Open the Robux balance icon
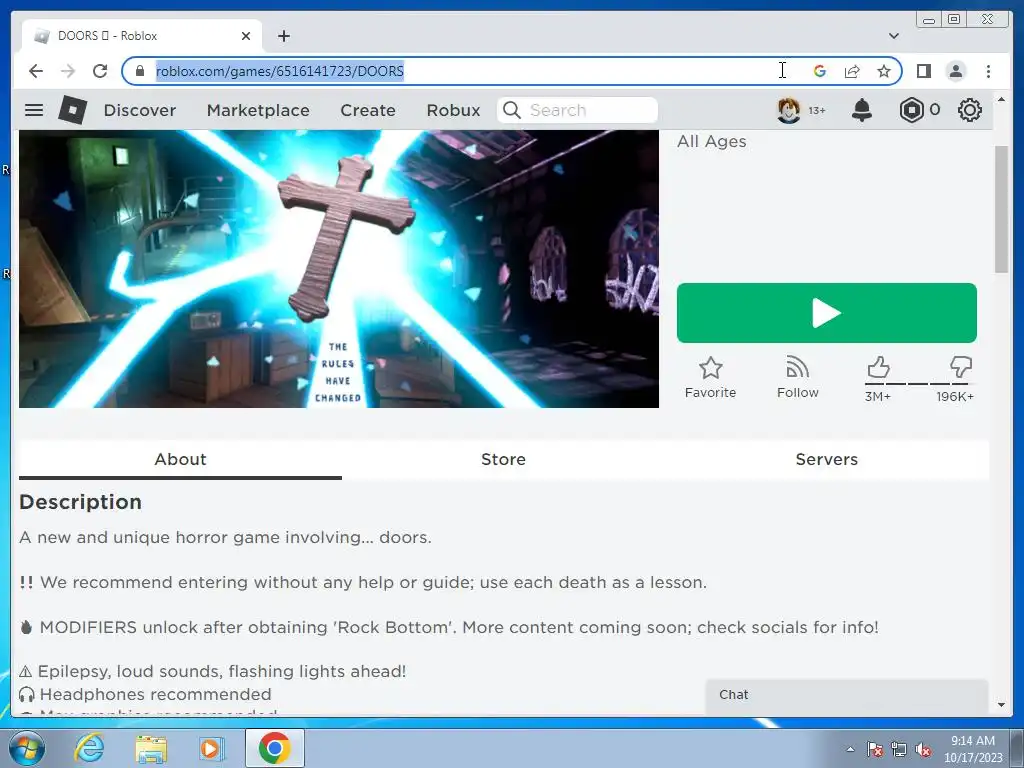 912,110
